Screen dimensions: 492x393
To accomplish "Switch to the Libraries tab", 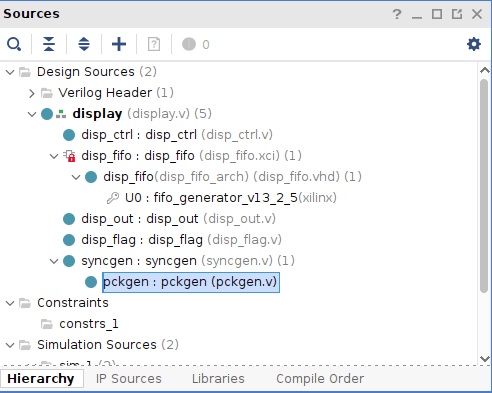I will (x=218, y=379).
